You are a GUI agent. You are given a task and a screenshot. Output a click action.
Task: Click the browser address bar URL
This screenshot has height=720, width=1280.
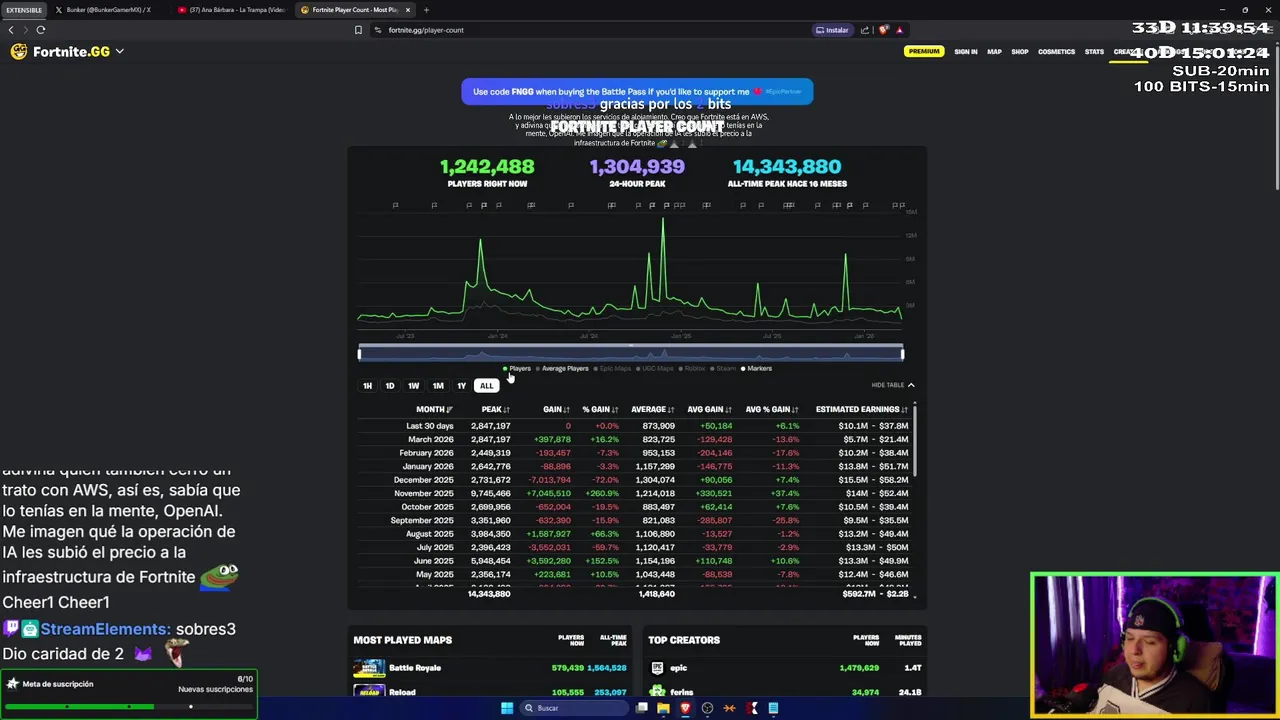tap(426, 30)
